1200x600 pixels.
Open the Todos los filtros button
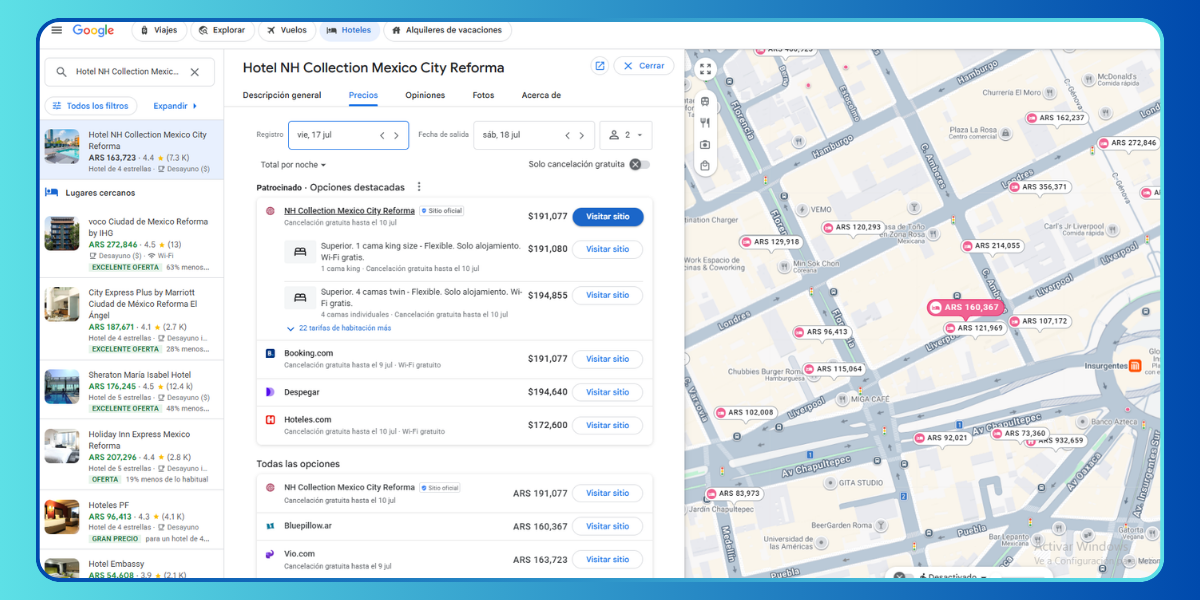point(90,106)
